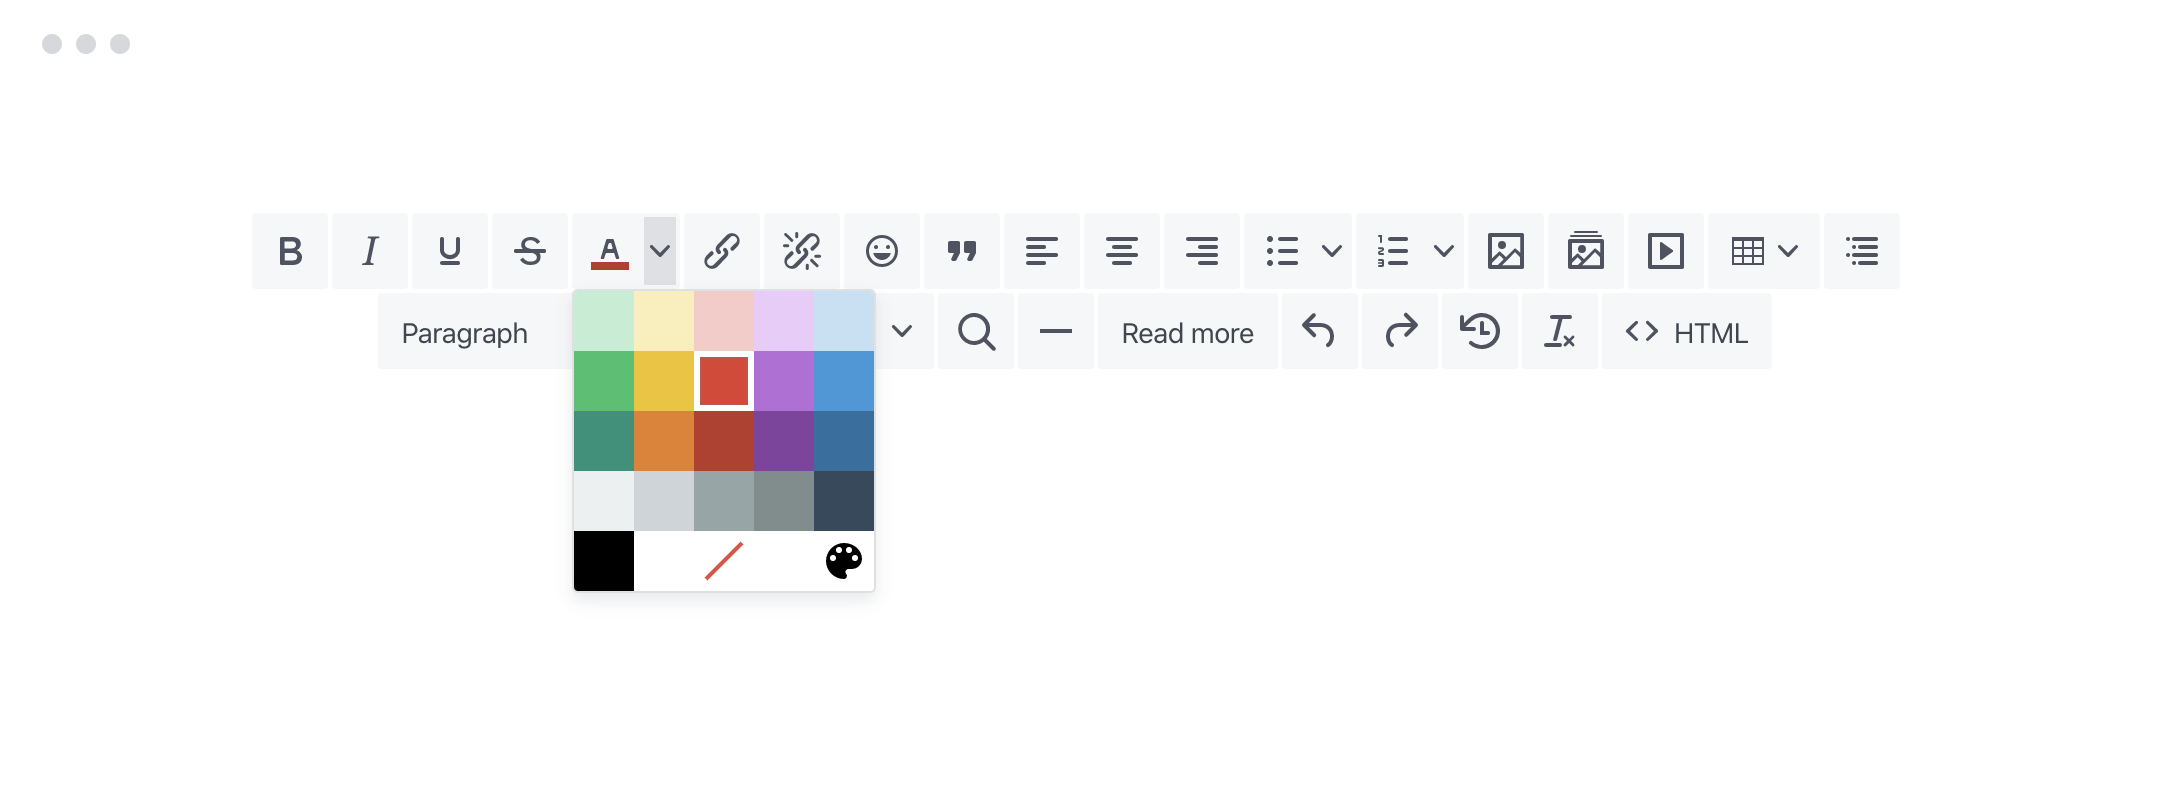The height and width of the screenshot is (797, 2160).
Task: Click the insert link icon
Action: tap(722, 251)
